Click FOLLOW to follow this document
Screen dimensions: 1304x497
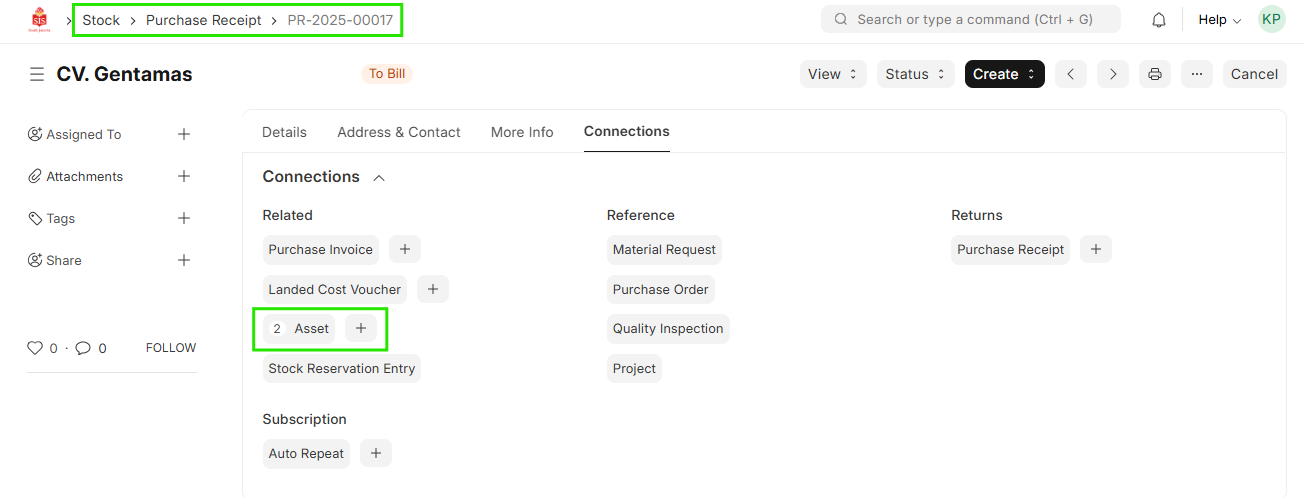[171, 348]
